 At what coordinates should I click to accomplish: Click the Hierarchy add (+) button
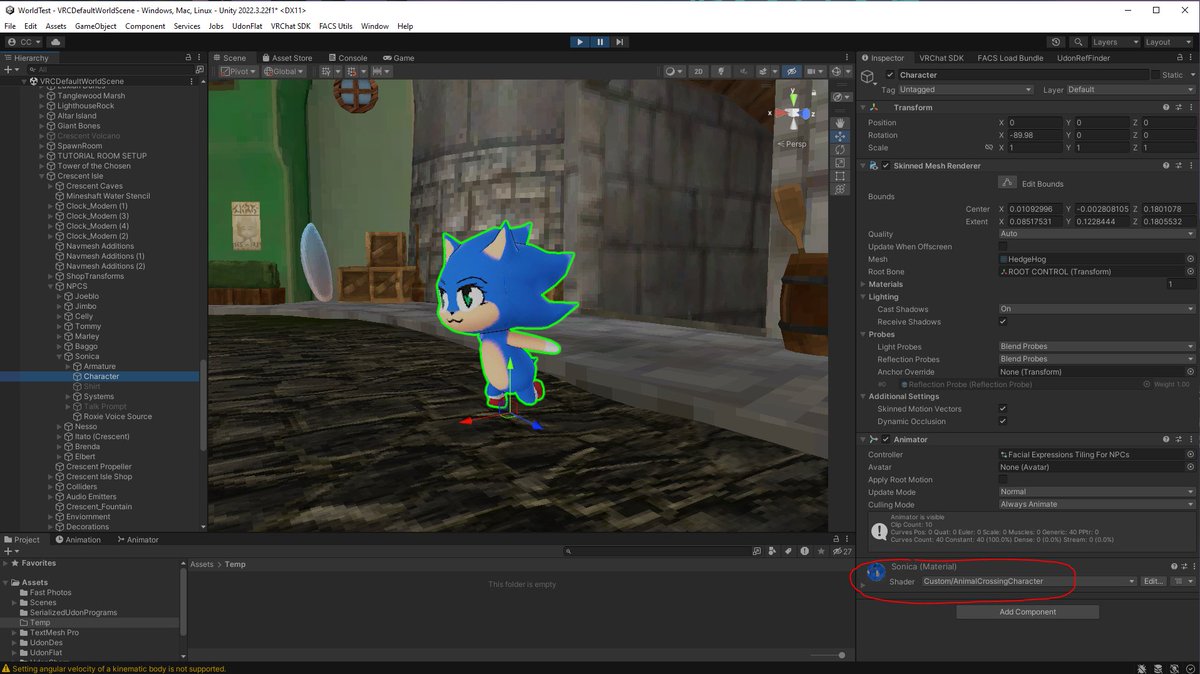[x=10, y=70]
